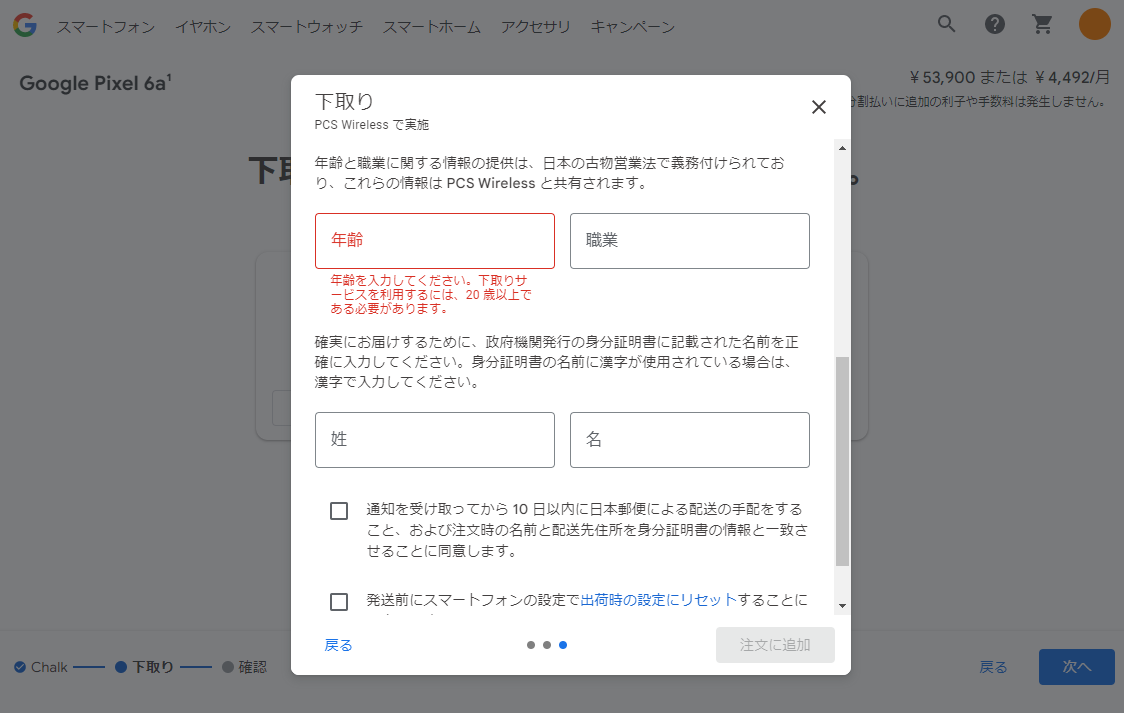
Task: Click the ¥53,900 または ¥4,492/月 price
Action: (1009, 77)
